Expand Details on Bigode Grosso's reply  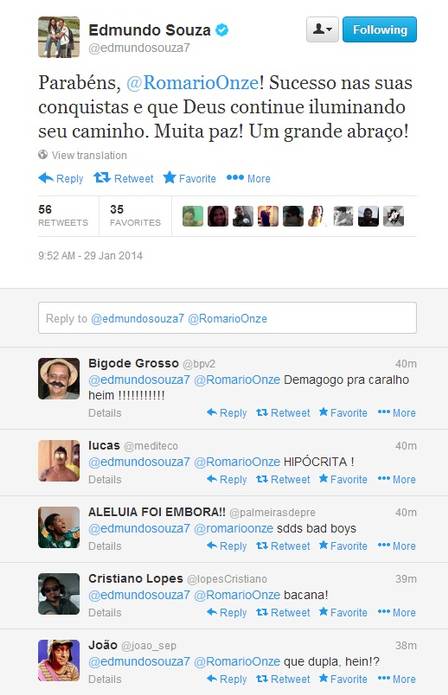[105, 413]
